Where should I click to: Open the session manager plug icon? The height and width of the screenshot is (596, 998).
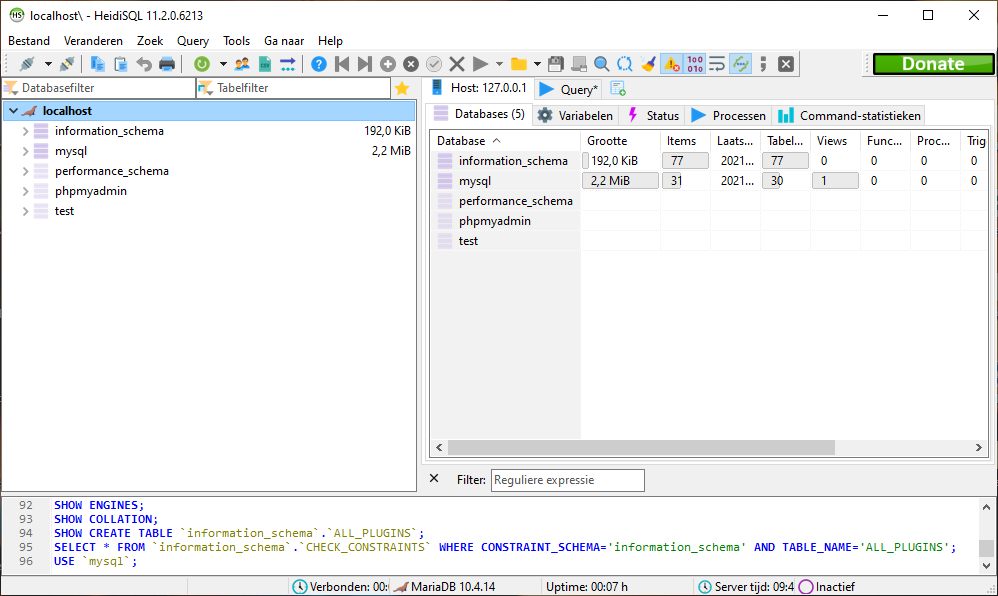pos(27,64)
